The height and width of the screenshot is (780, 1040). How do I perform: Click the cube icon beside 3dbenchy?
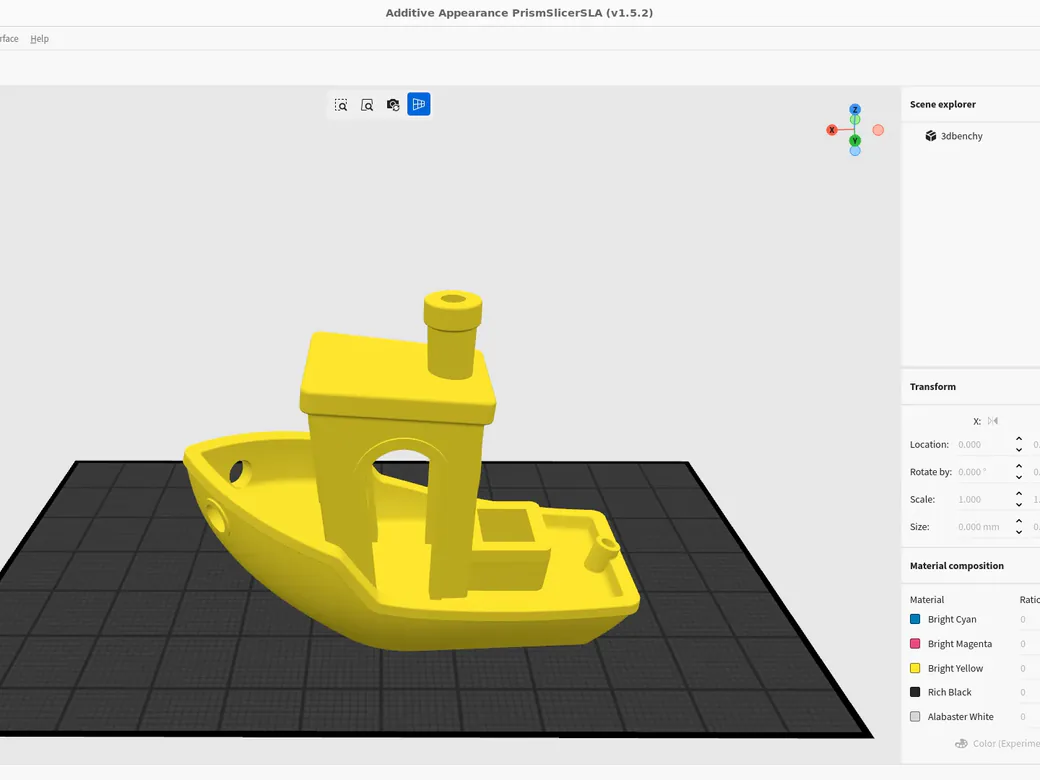[x=931, y=136]
